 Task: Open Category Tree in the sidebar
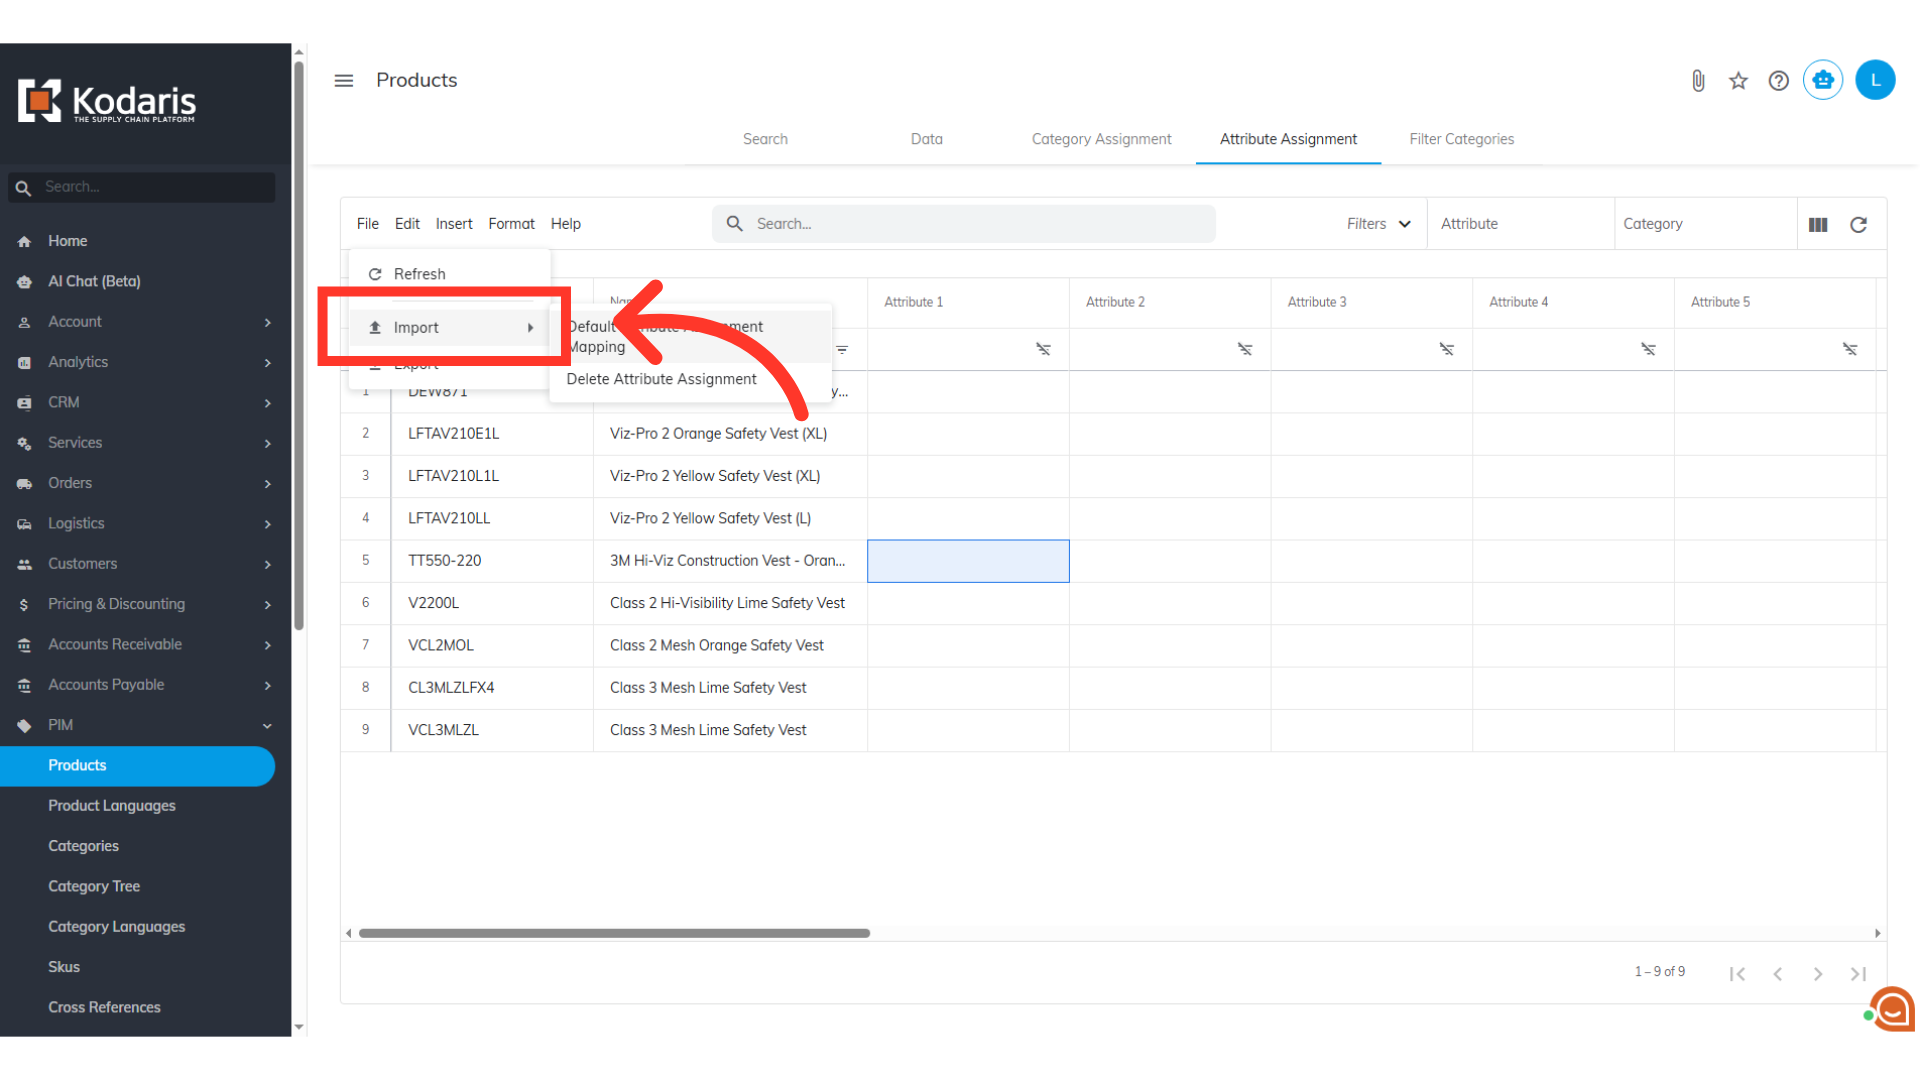tap(94, 886)
